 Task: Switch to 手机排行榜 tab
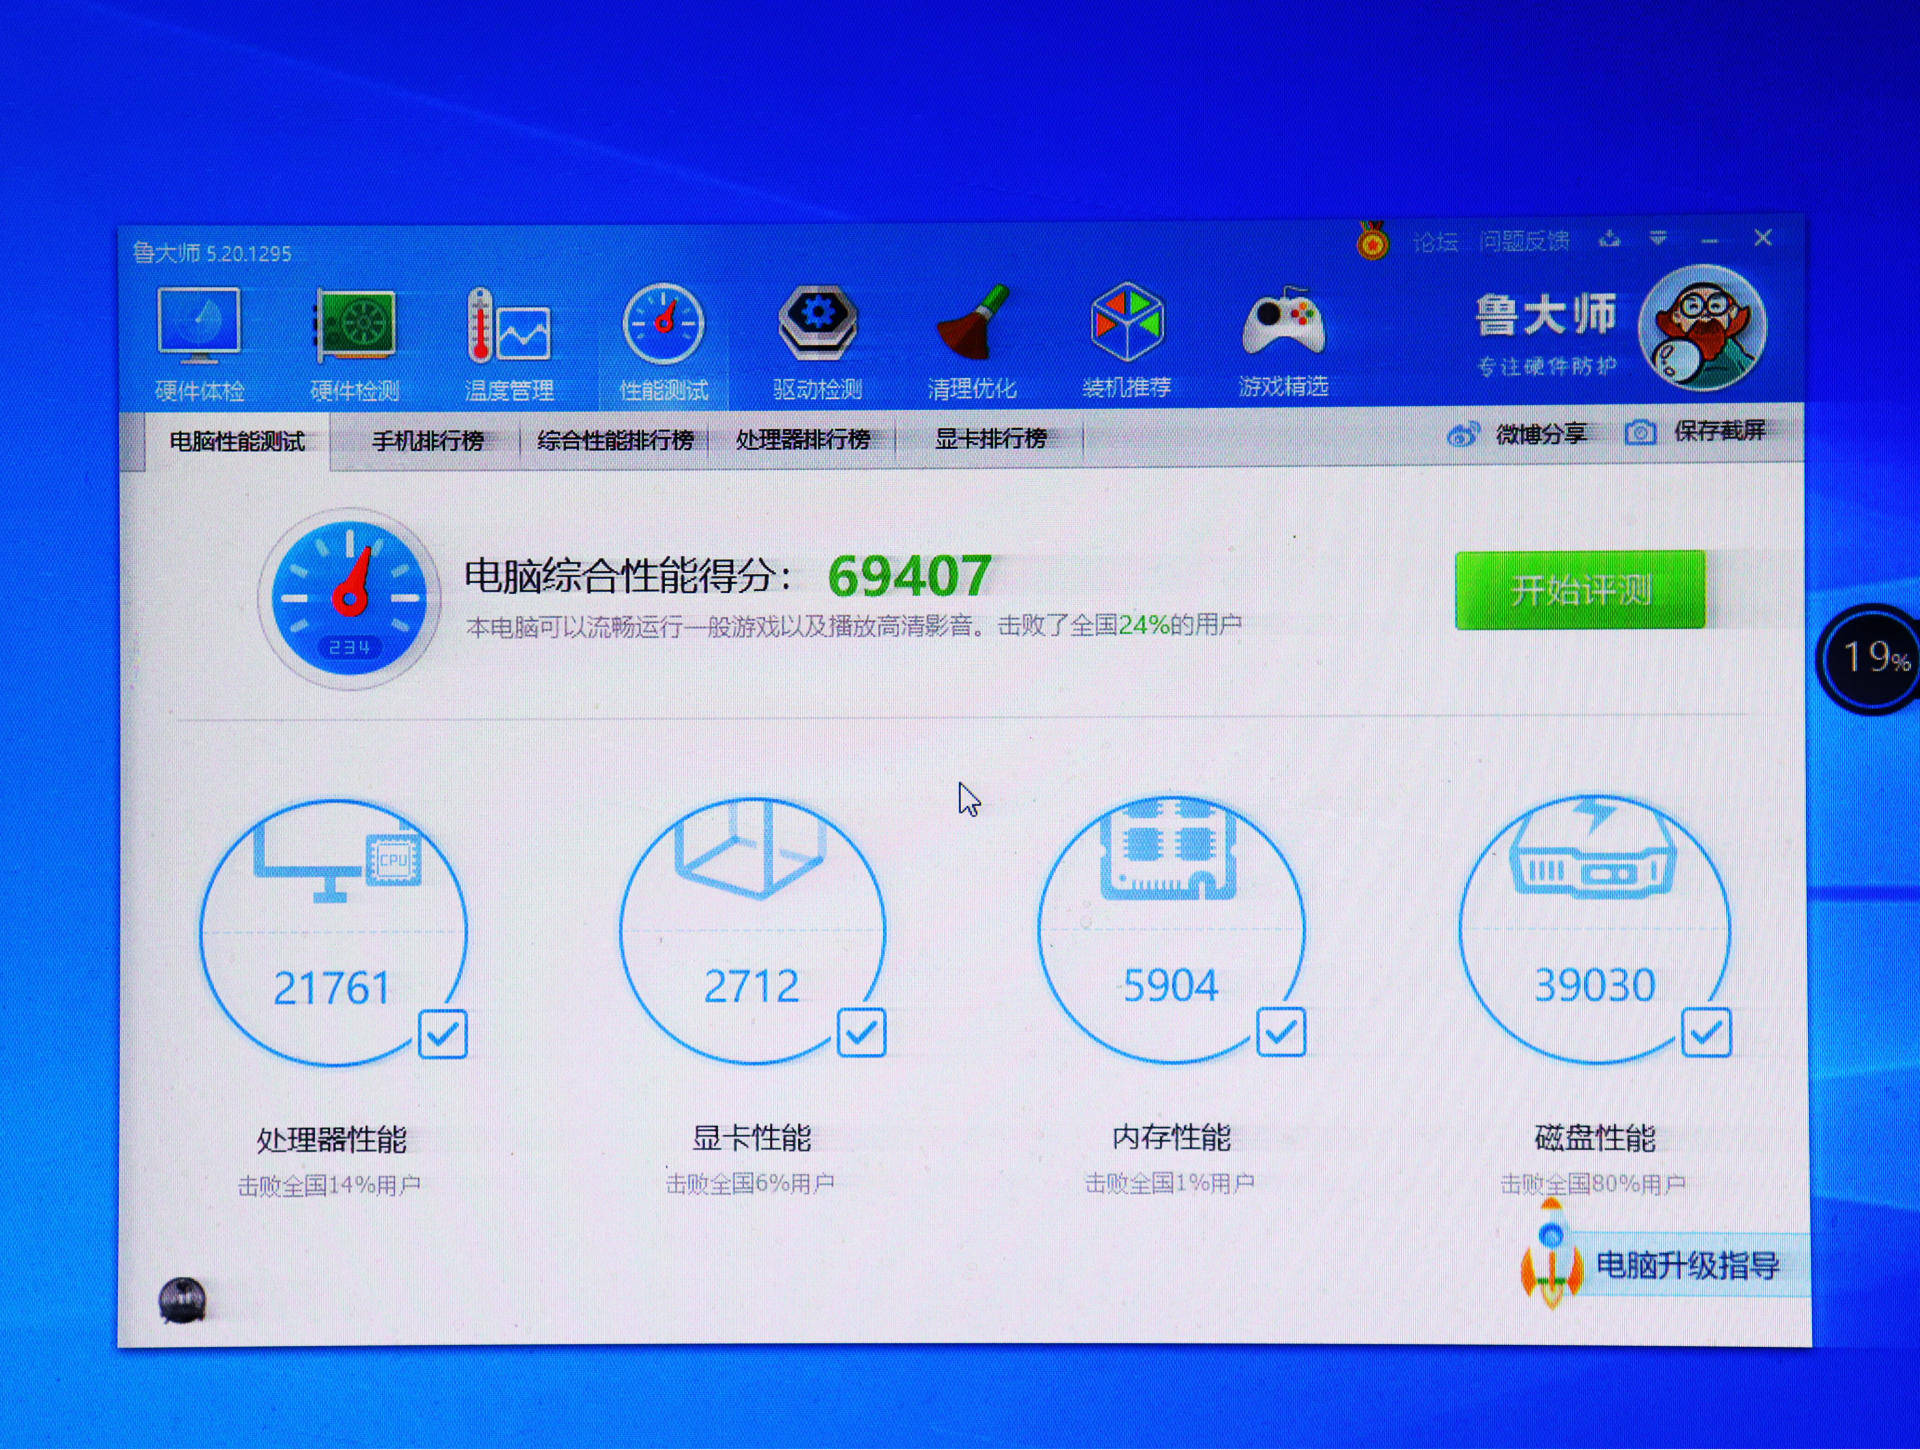tap(428, 441)
